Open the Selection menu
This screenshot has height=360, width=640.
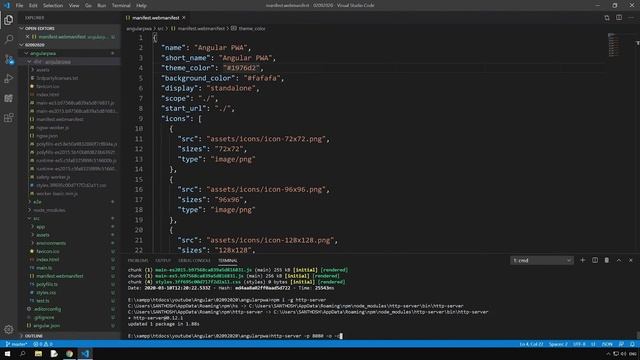point(53,5)
